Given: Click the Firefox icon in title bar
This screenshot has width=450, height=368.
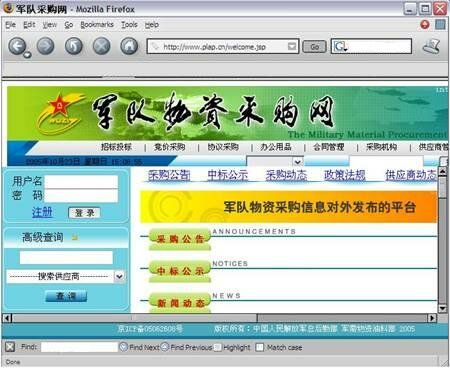Looking at the screenshot, I should (8, 8).
